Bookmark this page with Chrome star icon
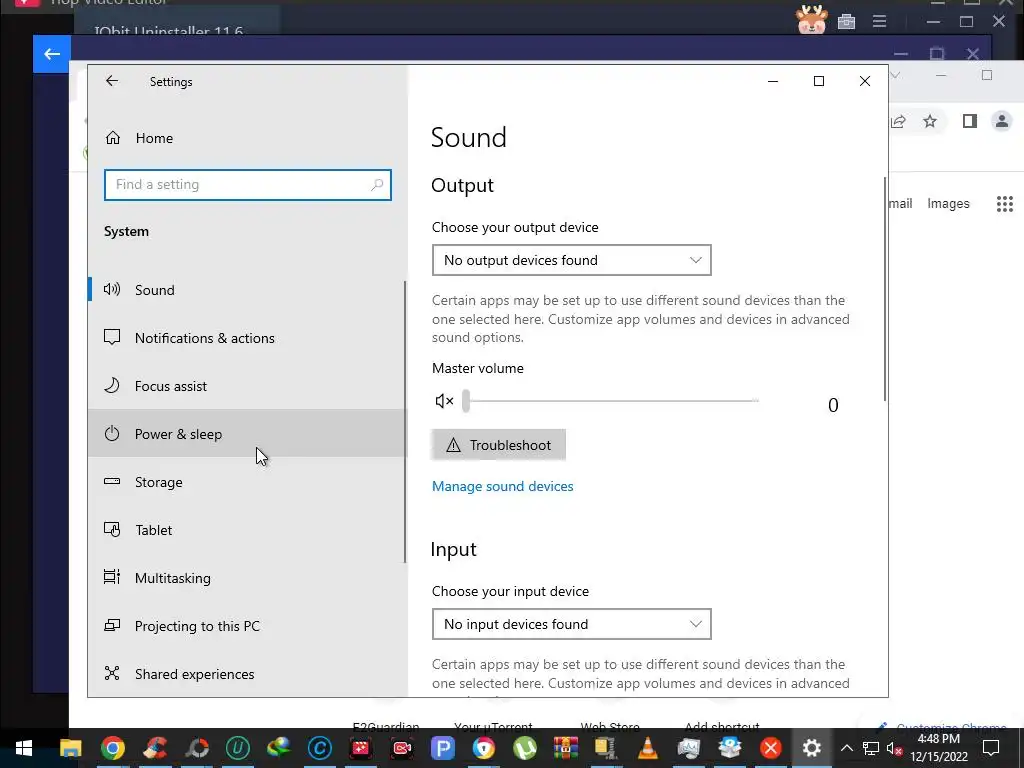1024x768 pixels. coord(930,121)
